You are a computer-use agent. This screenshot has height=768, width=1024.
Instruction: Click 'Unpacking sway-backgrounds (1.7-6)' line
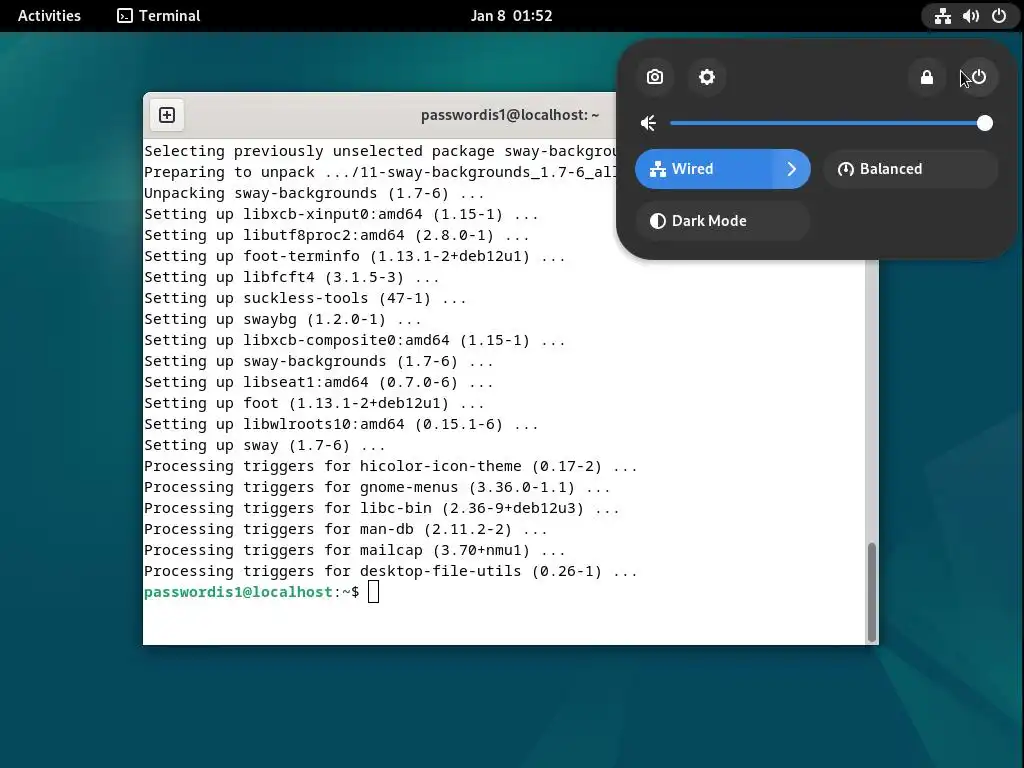coord(314,193)
